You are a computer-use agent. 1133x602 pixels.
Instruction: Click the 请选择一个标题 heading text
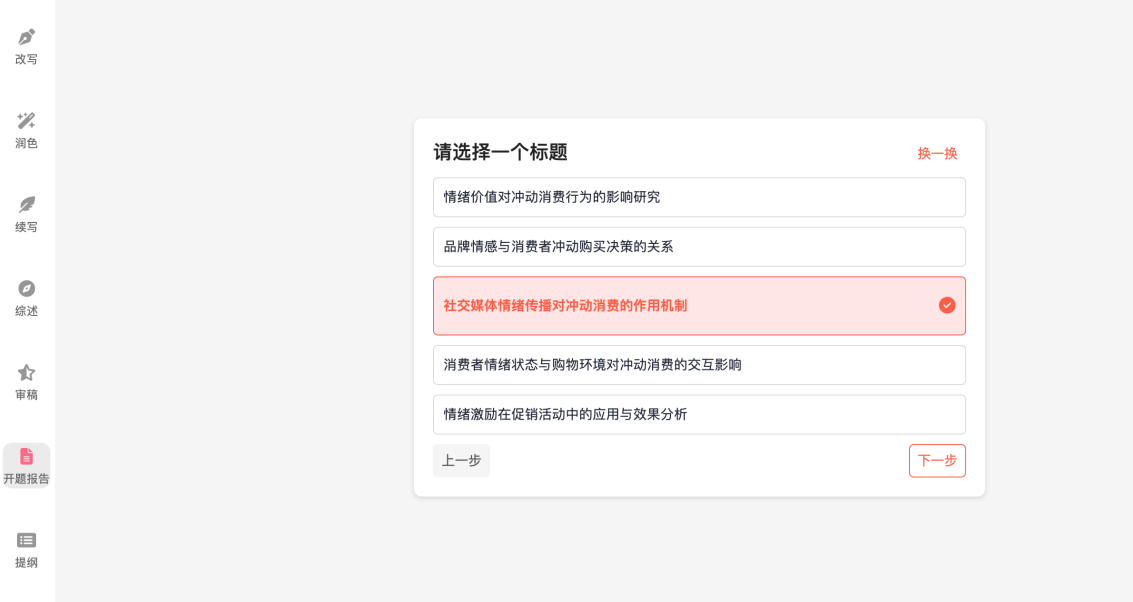point(501,152)
